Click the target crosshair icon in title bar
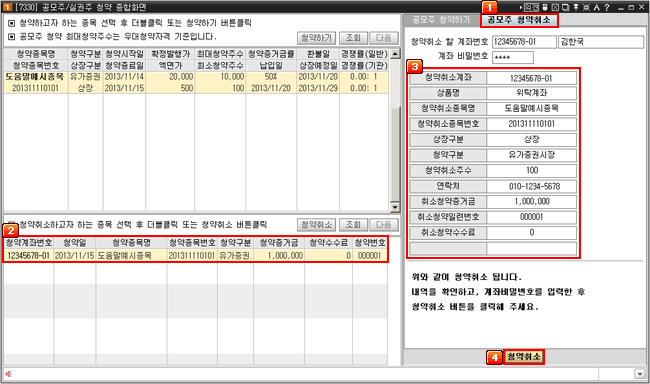650x384 pixels. [586, 7]
